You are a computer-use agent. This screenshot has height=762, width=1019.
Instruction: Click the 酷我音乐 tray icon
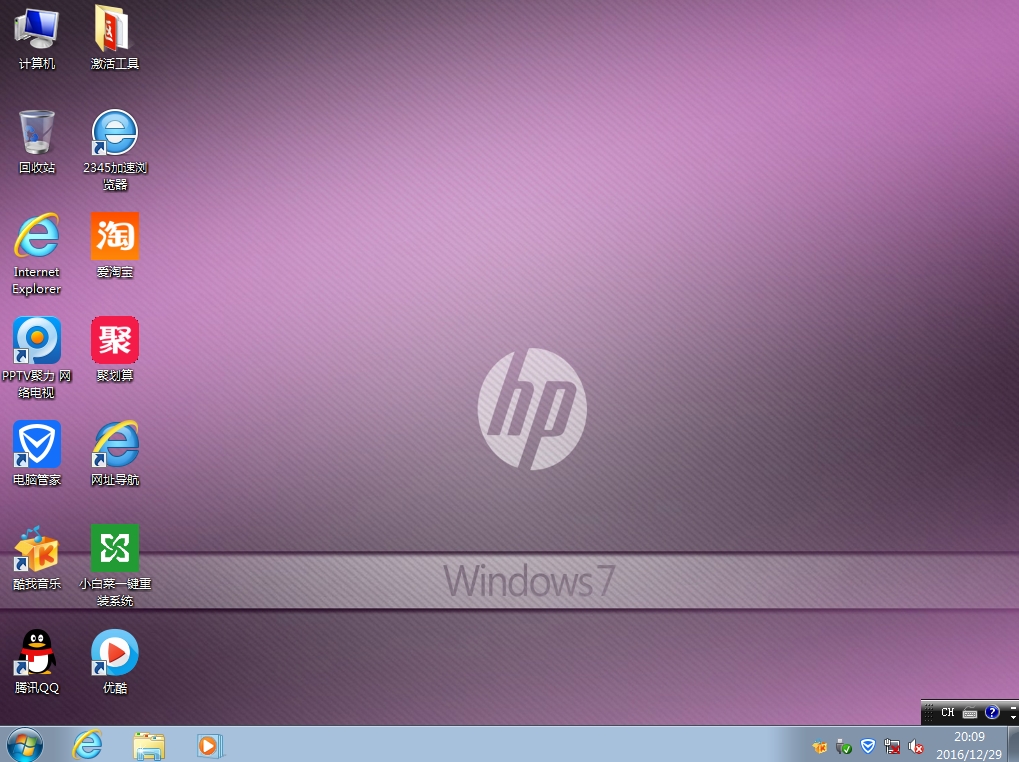tap(820, 747)
